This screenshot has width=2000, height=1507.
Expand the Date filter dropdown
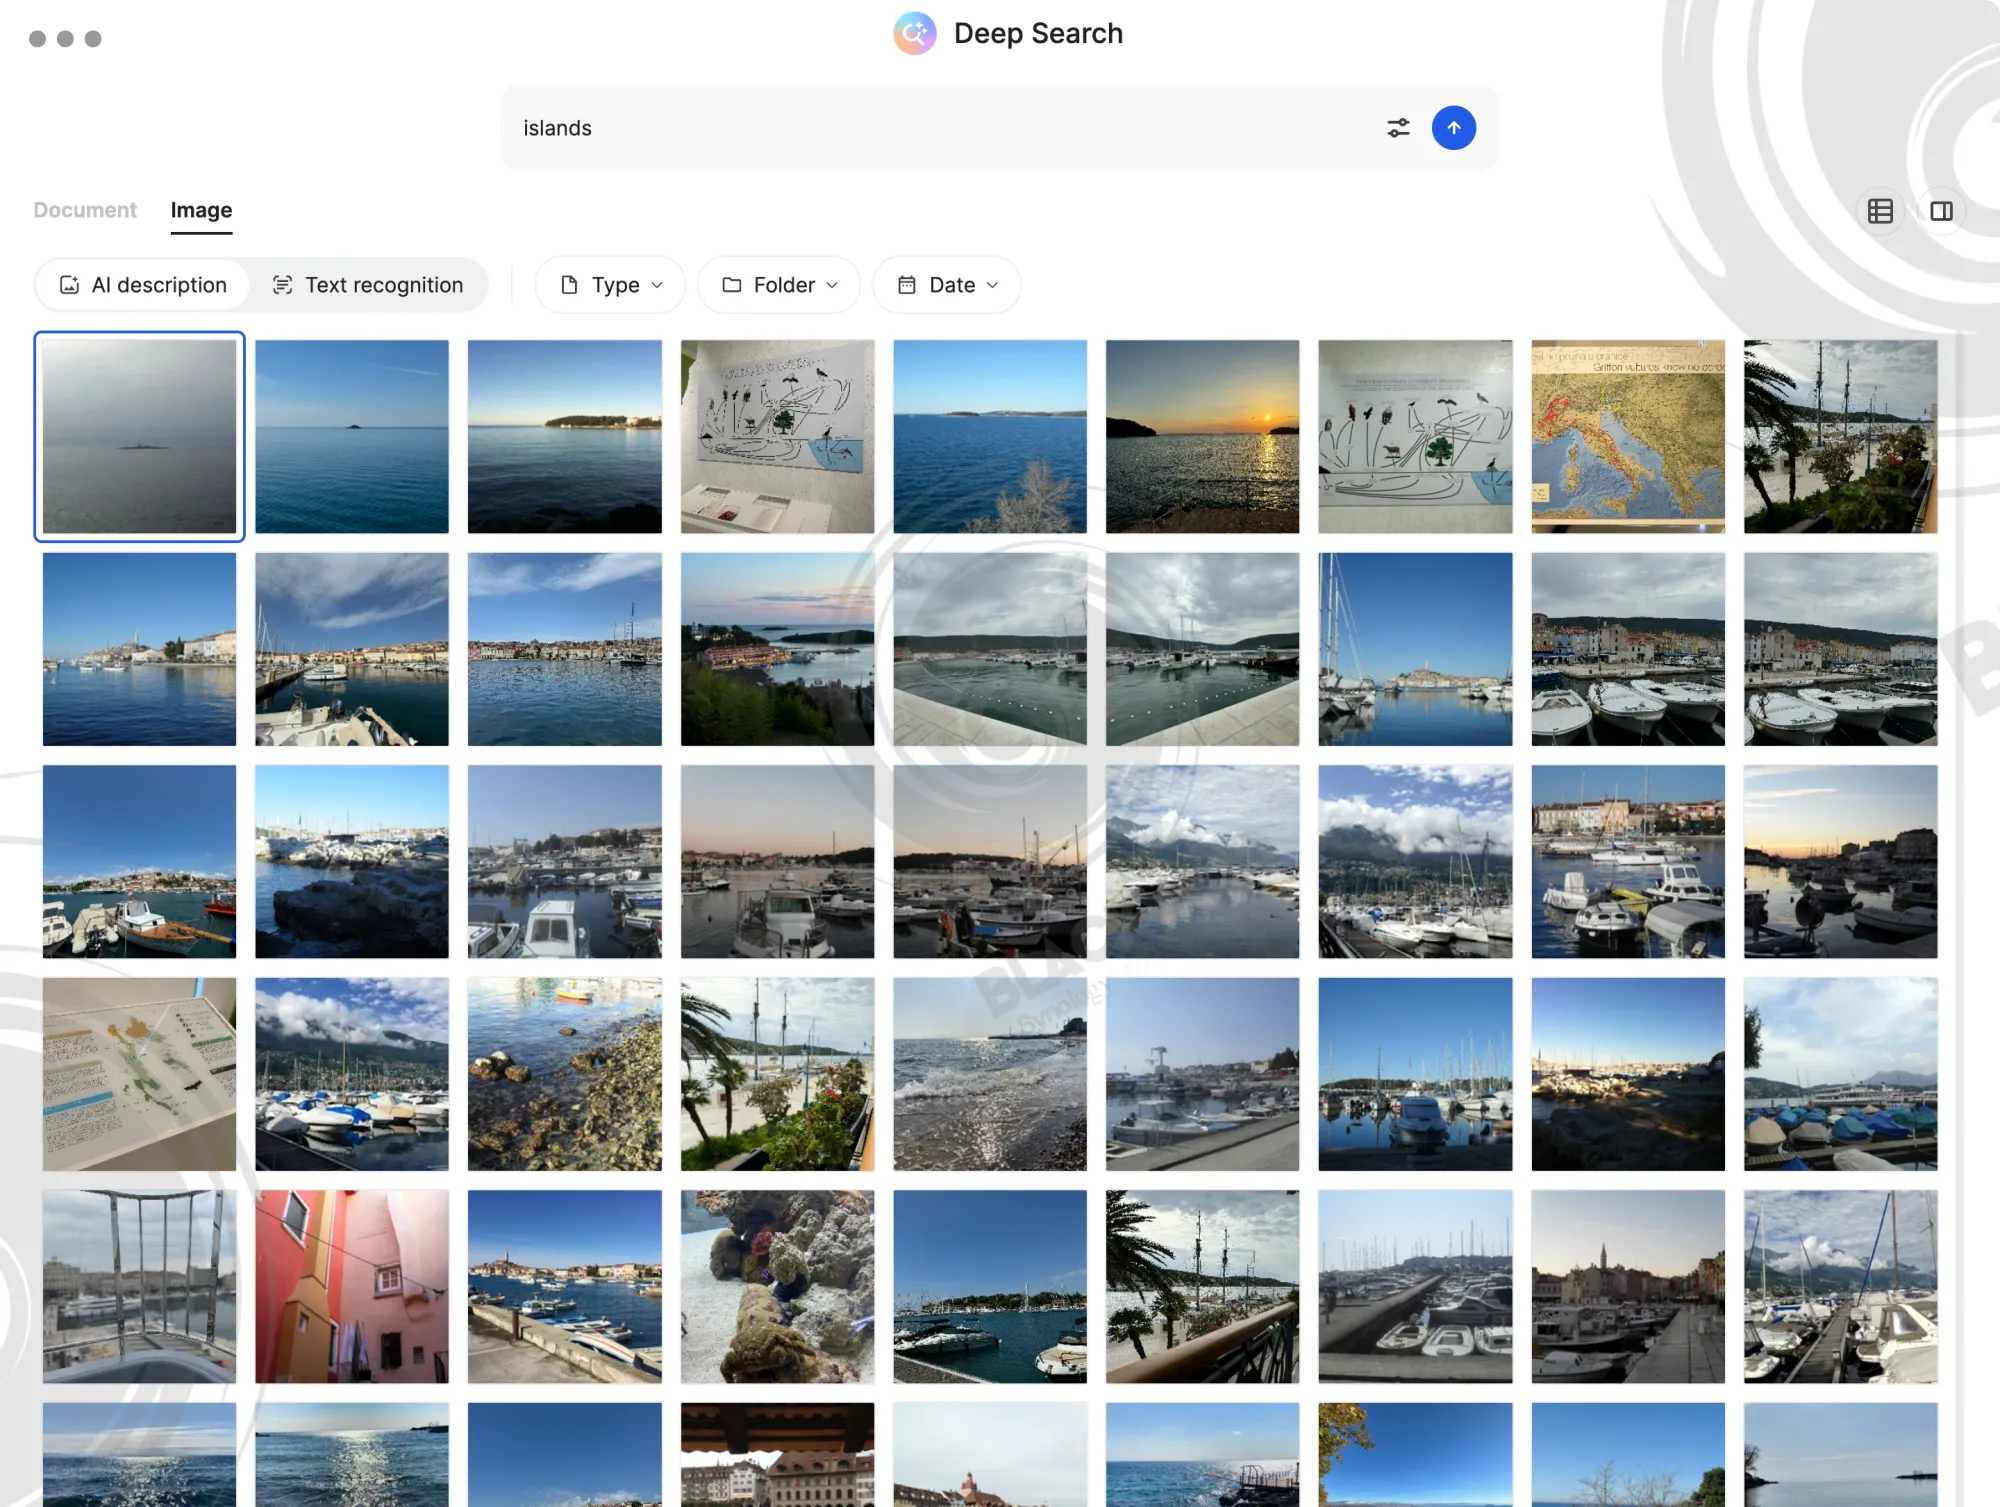click(946, 285)
